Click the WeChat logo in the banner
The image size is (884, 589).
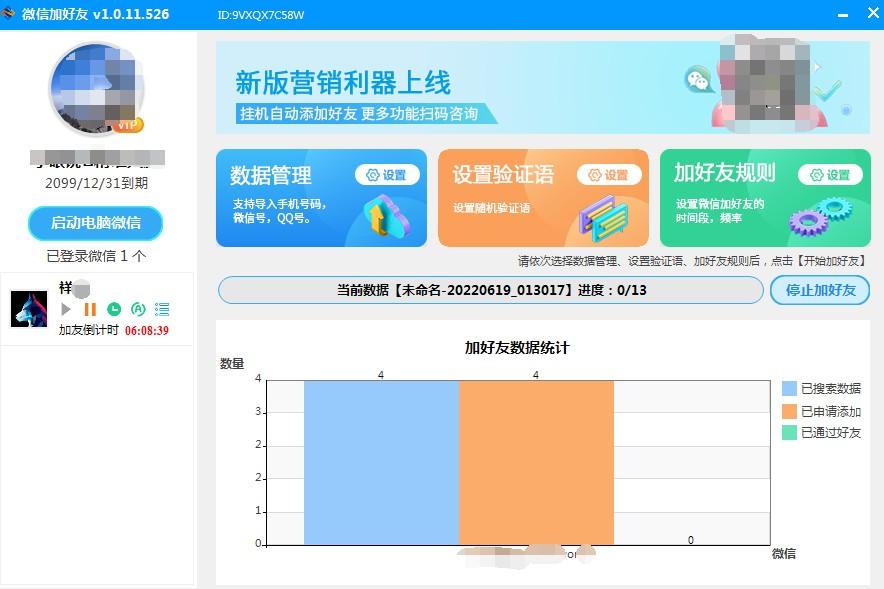tap(698, 81)
